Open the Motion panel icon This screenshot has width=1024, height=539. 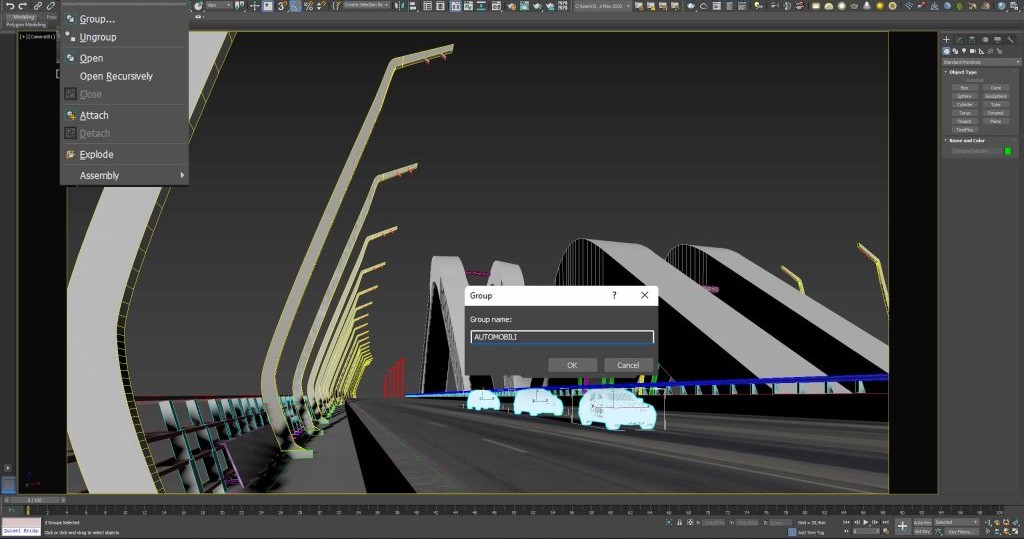coord(985,40)
